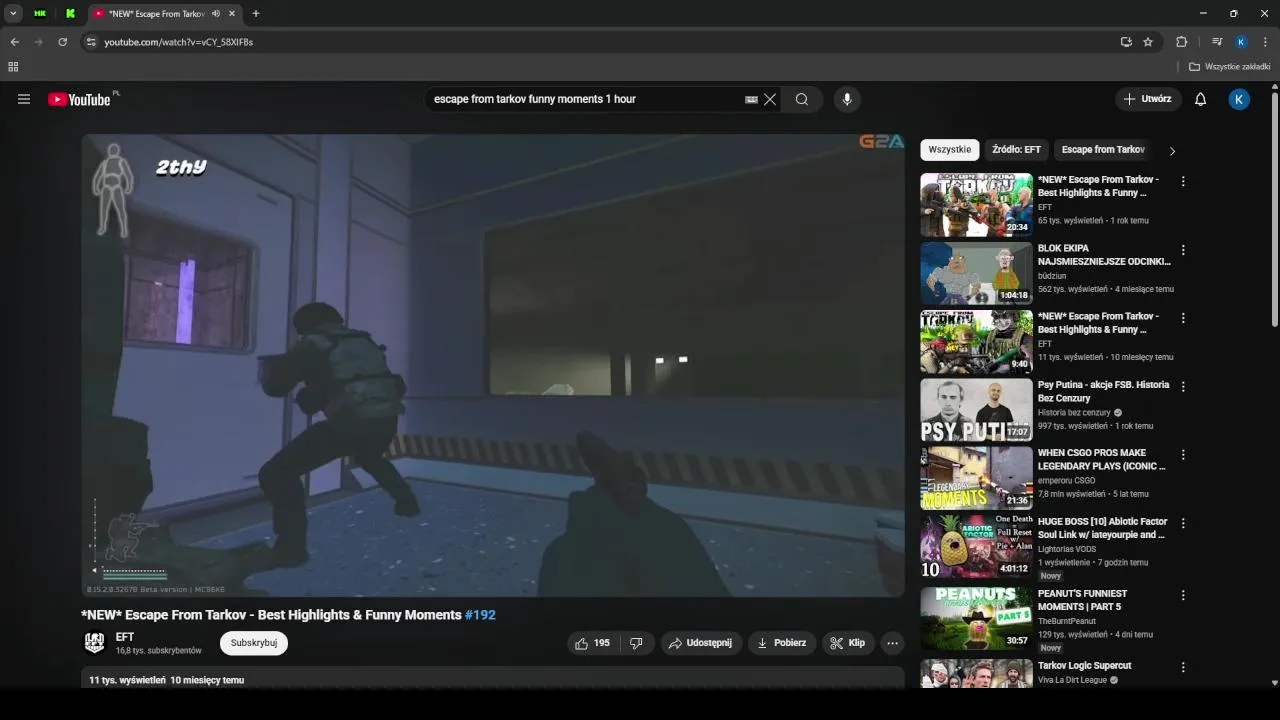Select the Escape from Tarkov filter chip
The width and height of the screenshot is (1280, 720).
click(1103, 150)
